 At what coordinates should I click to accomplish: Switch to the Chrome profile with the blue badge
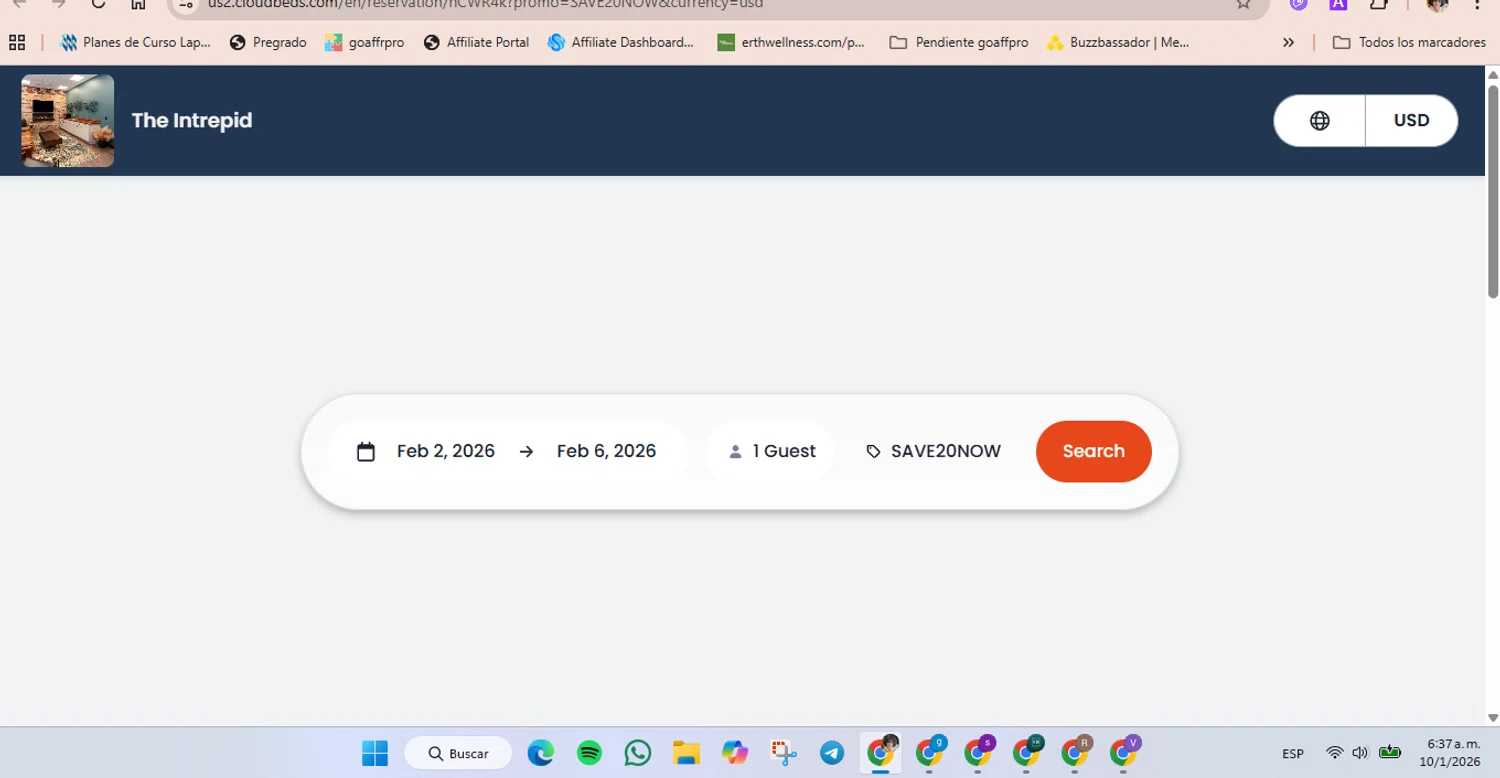pyautogui.click(x=930, y=753)
